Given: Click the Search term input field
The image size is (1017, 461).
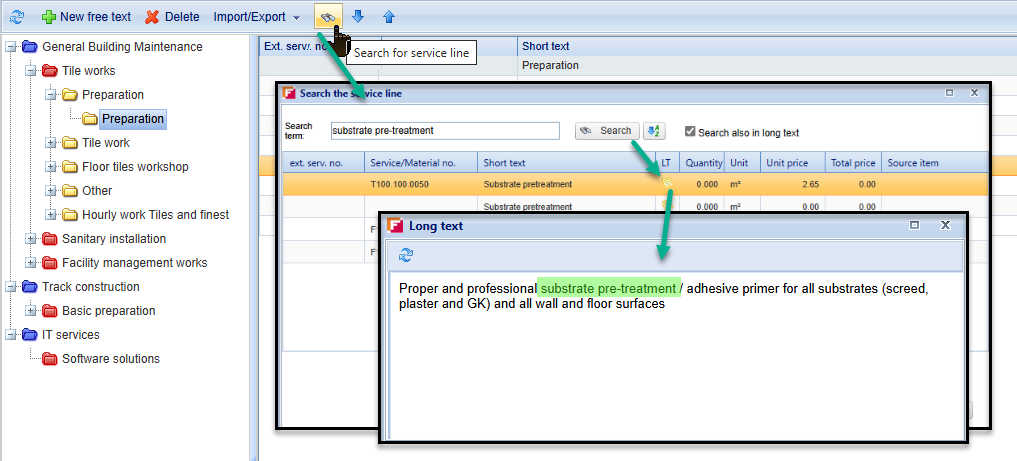Looking at the screenshot, I should pos(445,131).
